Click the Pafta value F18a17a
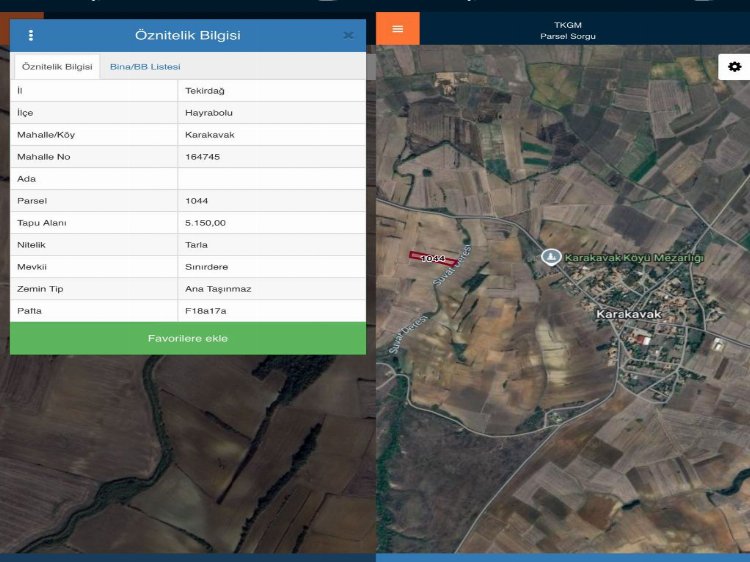 point(206,311)
